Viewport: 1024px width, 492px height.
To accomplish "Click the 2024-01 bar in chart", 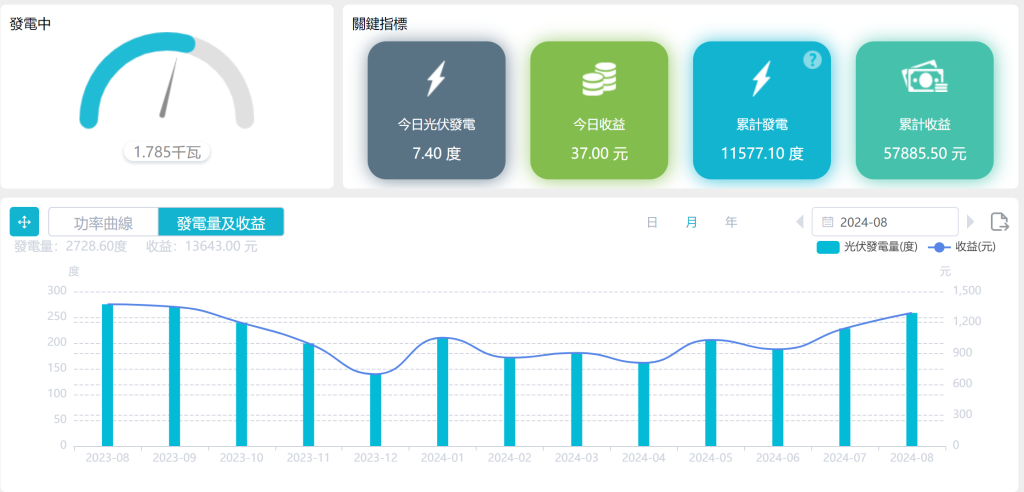I will coord(443,392).
